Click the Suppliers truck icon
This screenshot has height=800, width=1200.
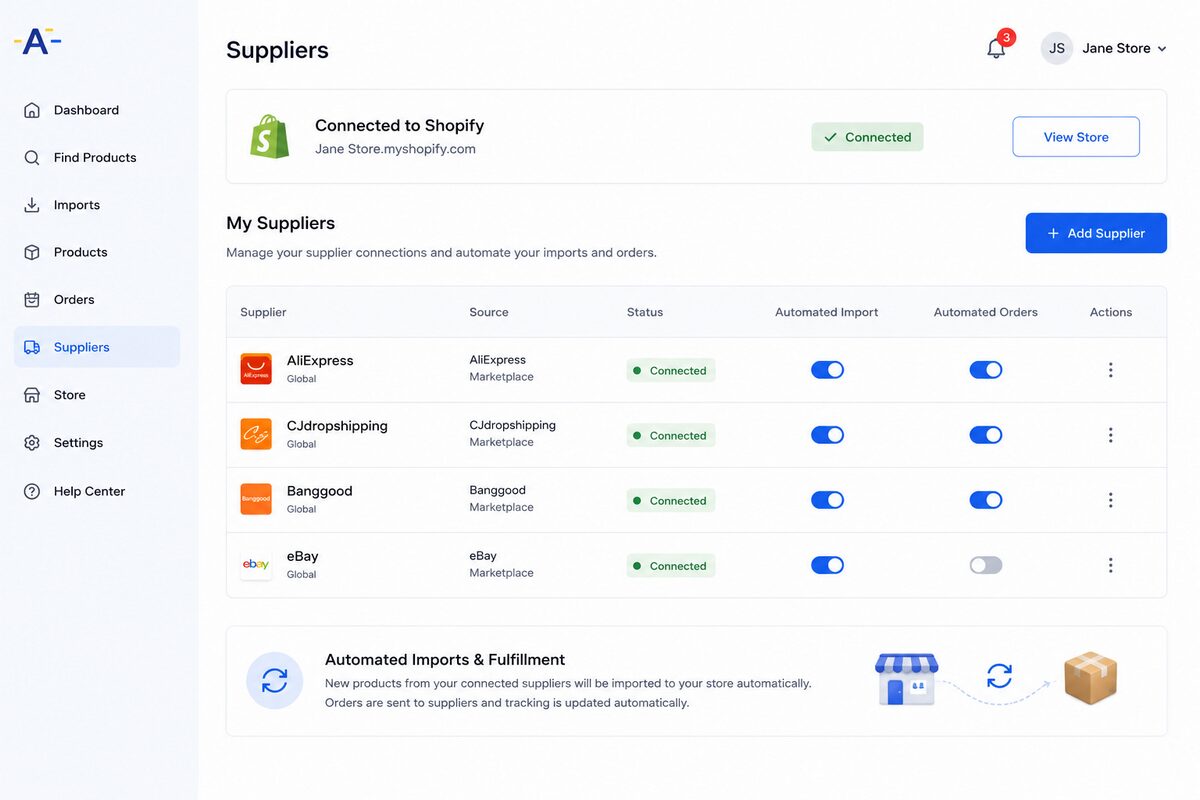click(32, 347)
